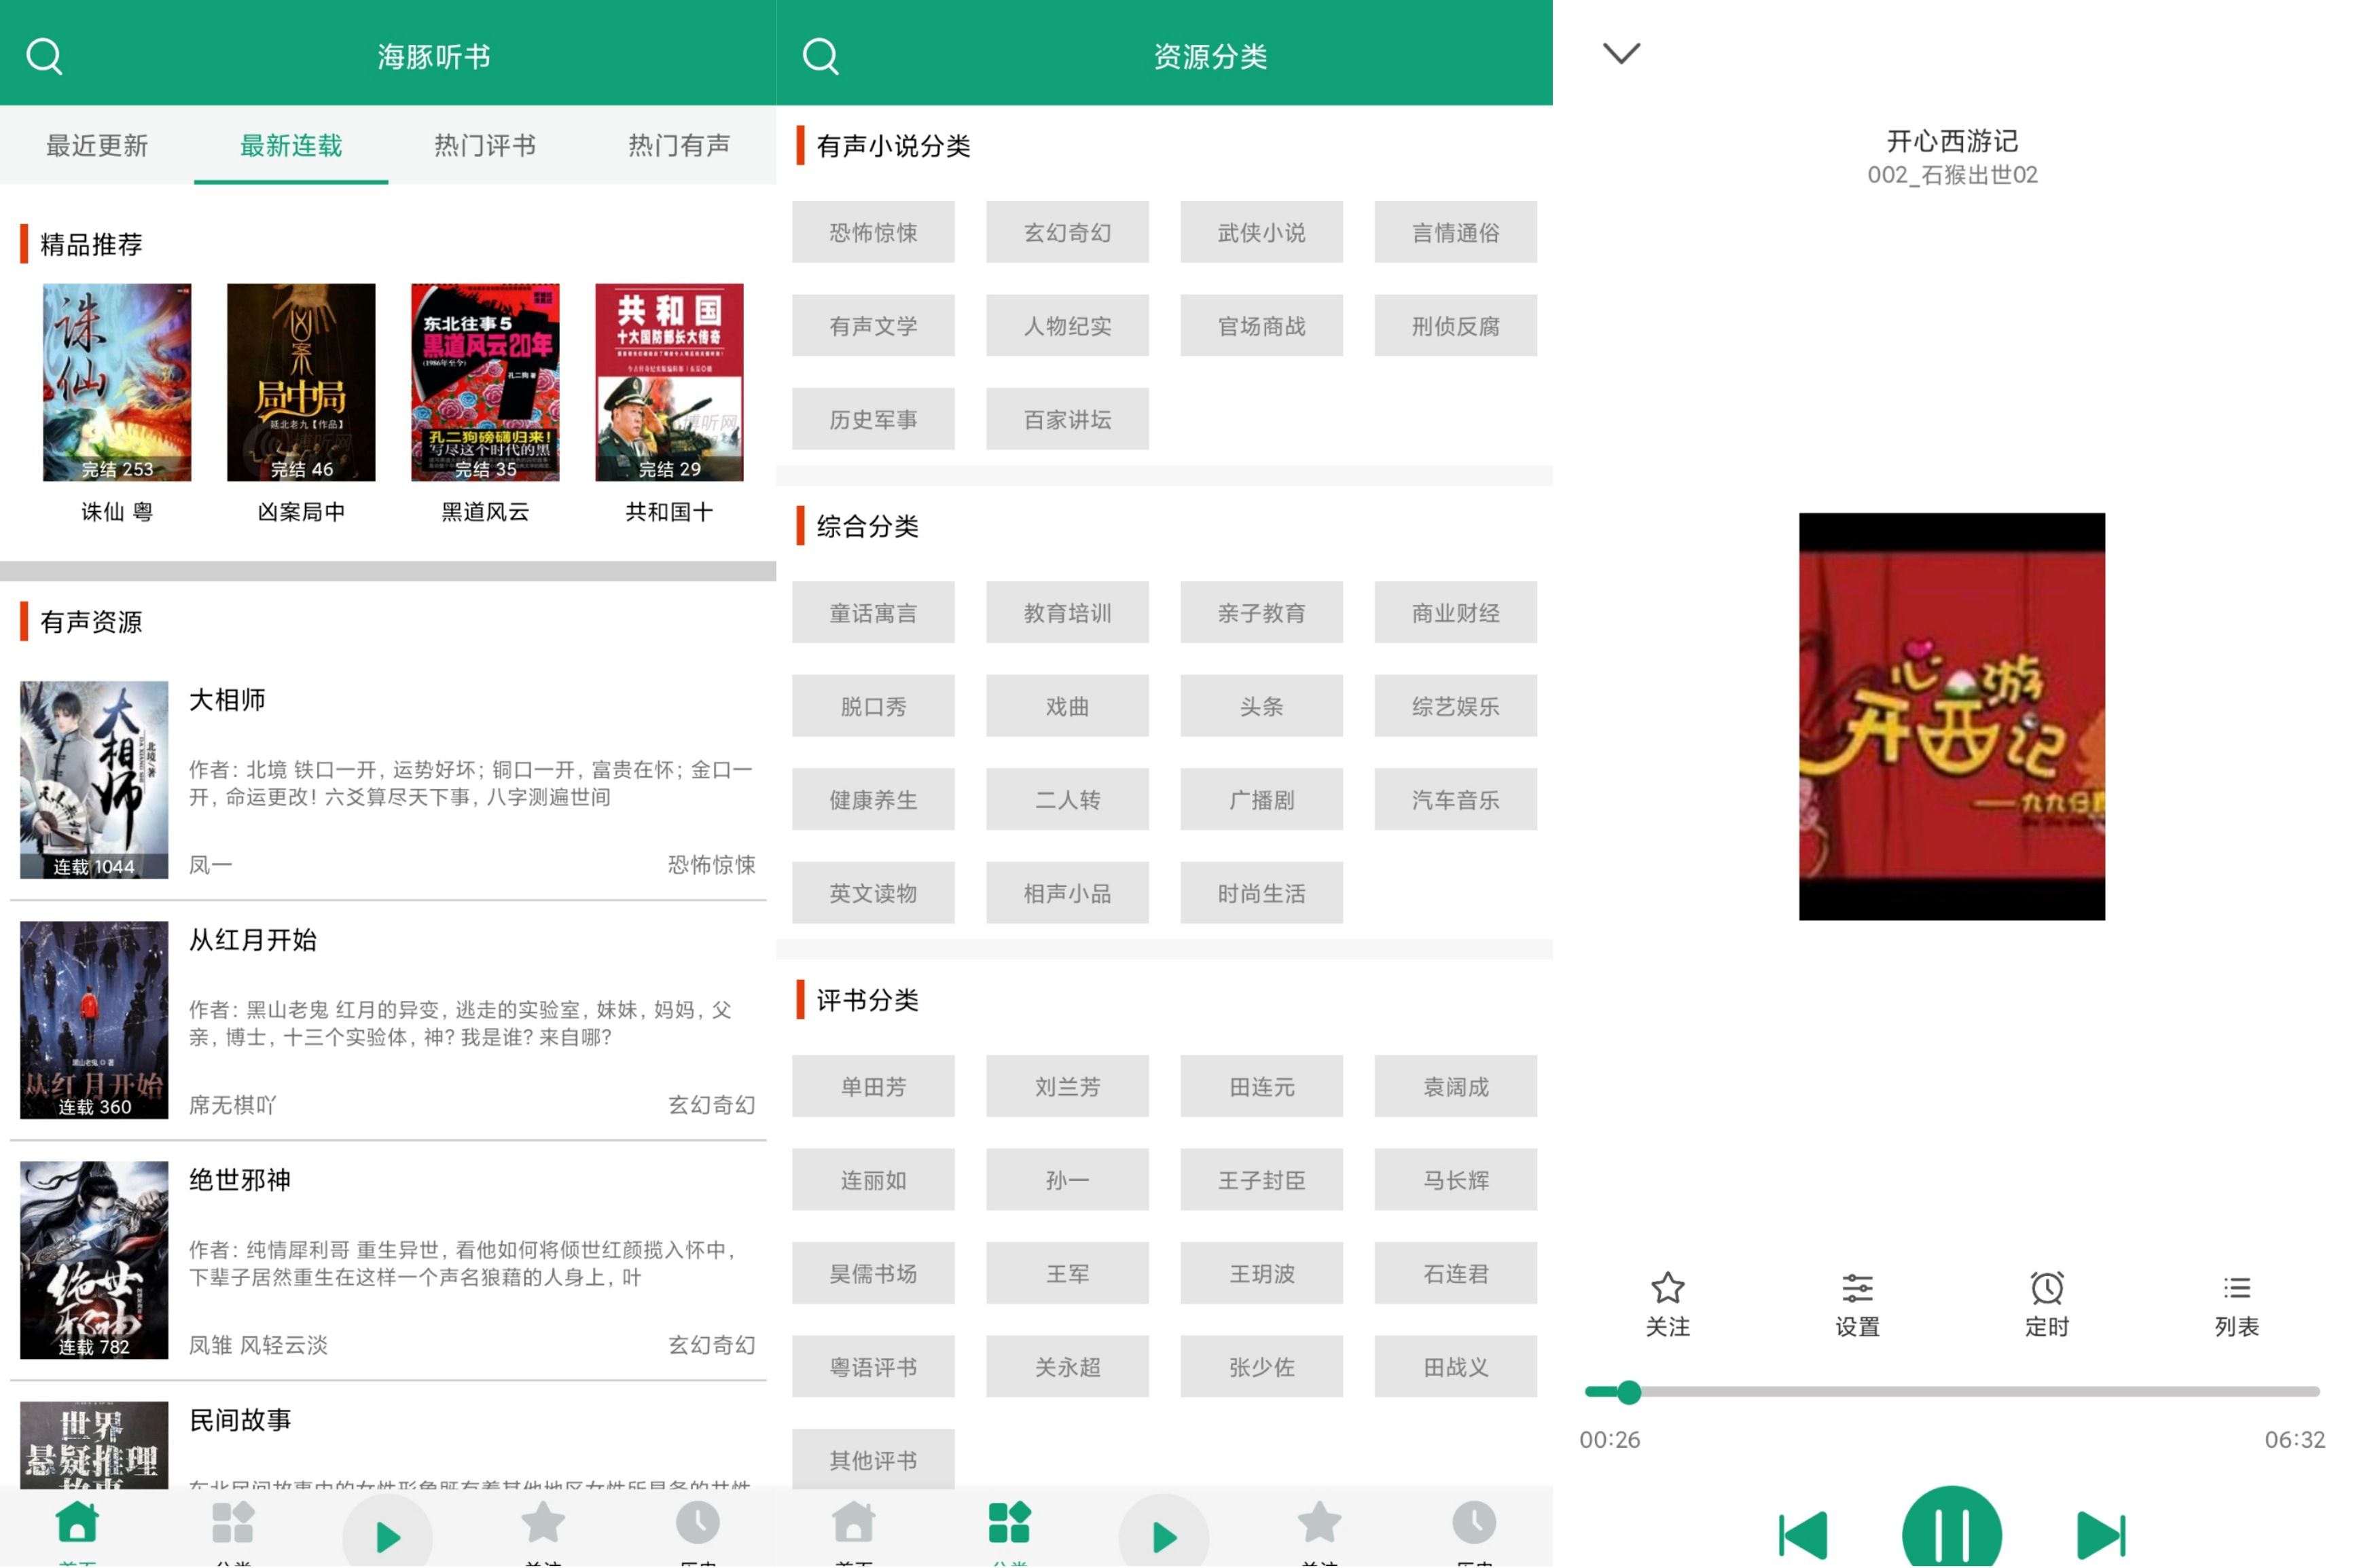Select the 恐怖惊悚 audiobook category
The image size is (2353, 1568).
click(873, 231)
